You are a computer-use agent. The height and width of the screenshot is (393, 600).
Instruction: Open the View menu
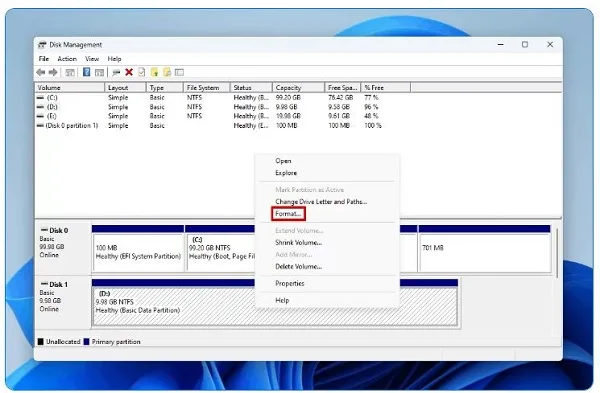point(92,59)
